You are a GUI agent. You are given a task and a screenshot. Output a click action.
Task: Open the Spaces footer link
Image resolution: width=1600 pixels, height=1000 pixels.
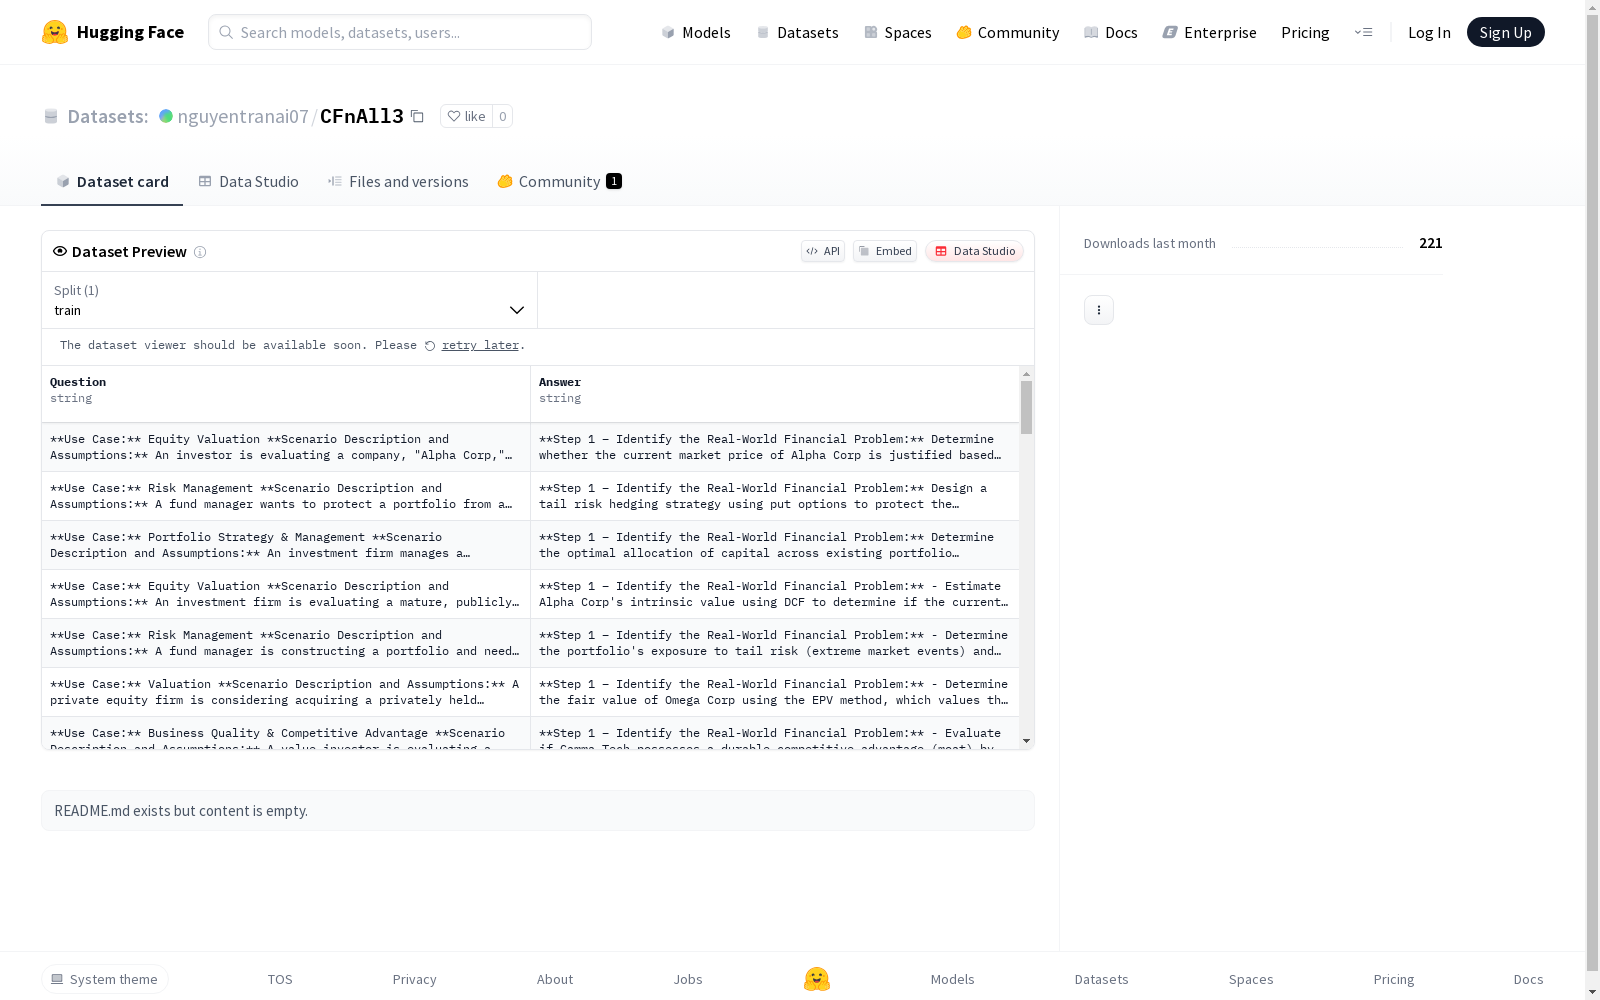click(x=1251, y=979)
